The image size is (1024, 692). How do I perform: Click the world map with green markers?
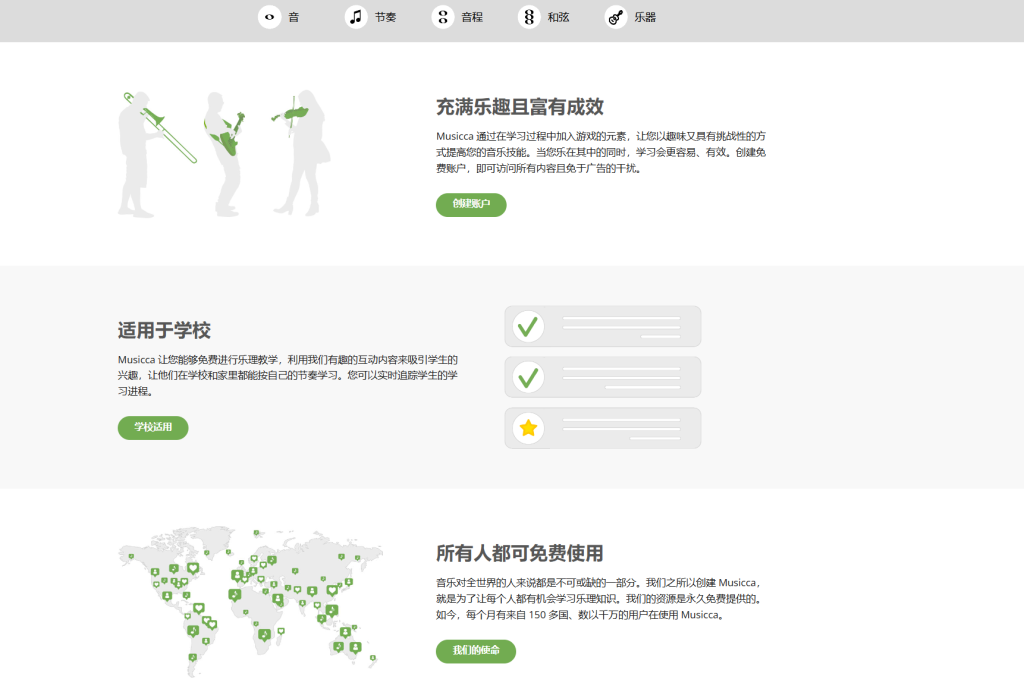click(x=250, y=600)
